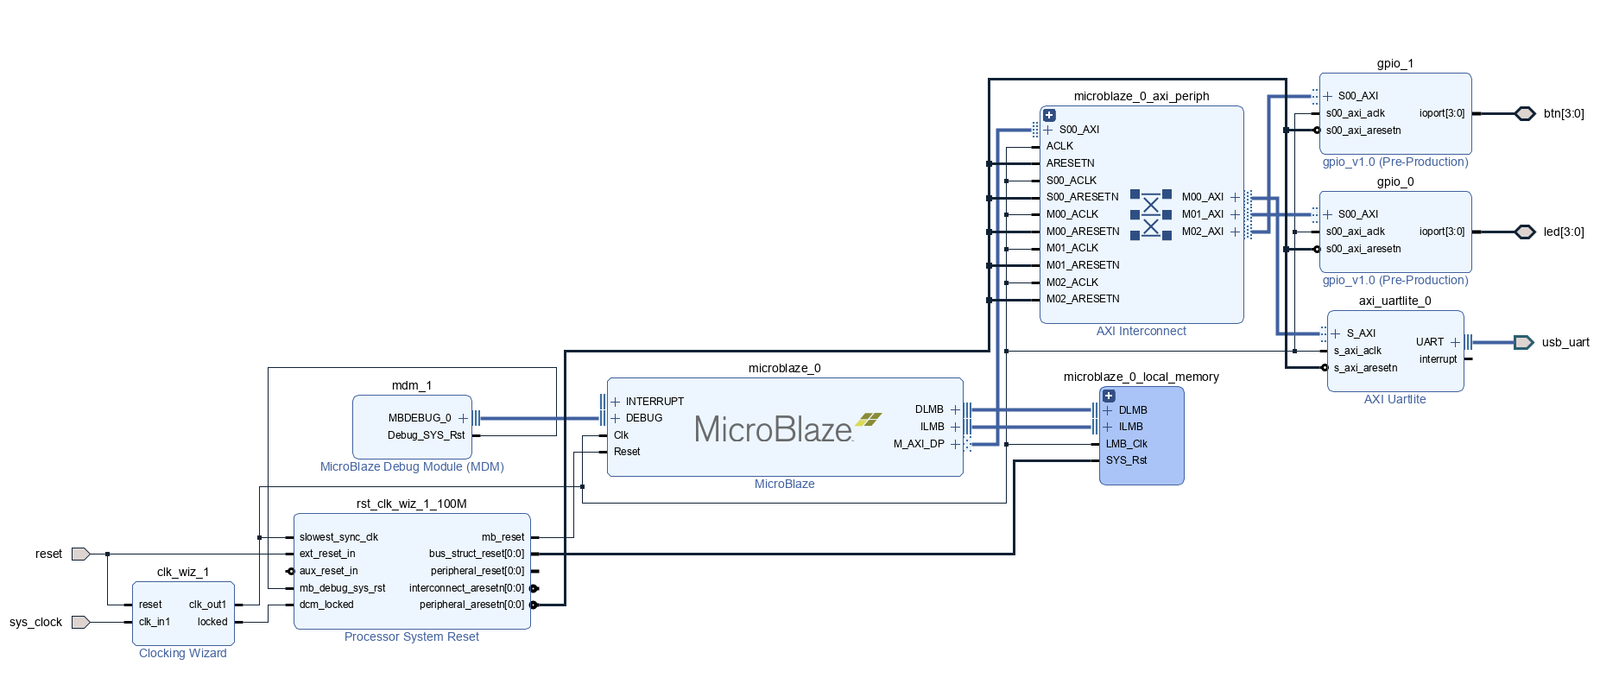
Task: Expand the DLMB pin on microblaze_0
Action: click(955, 409)
